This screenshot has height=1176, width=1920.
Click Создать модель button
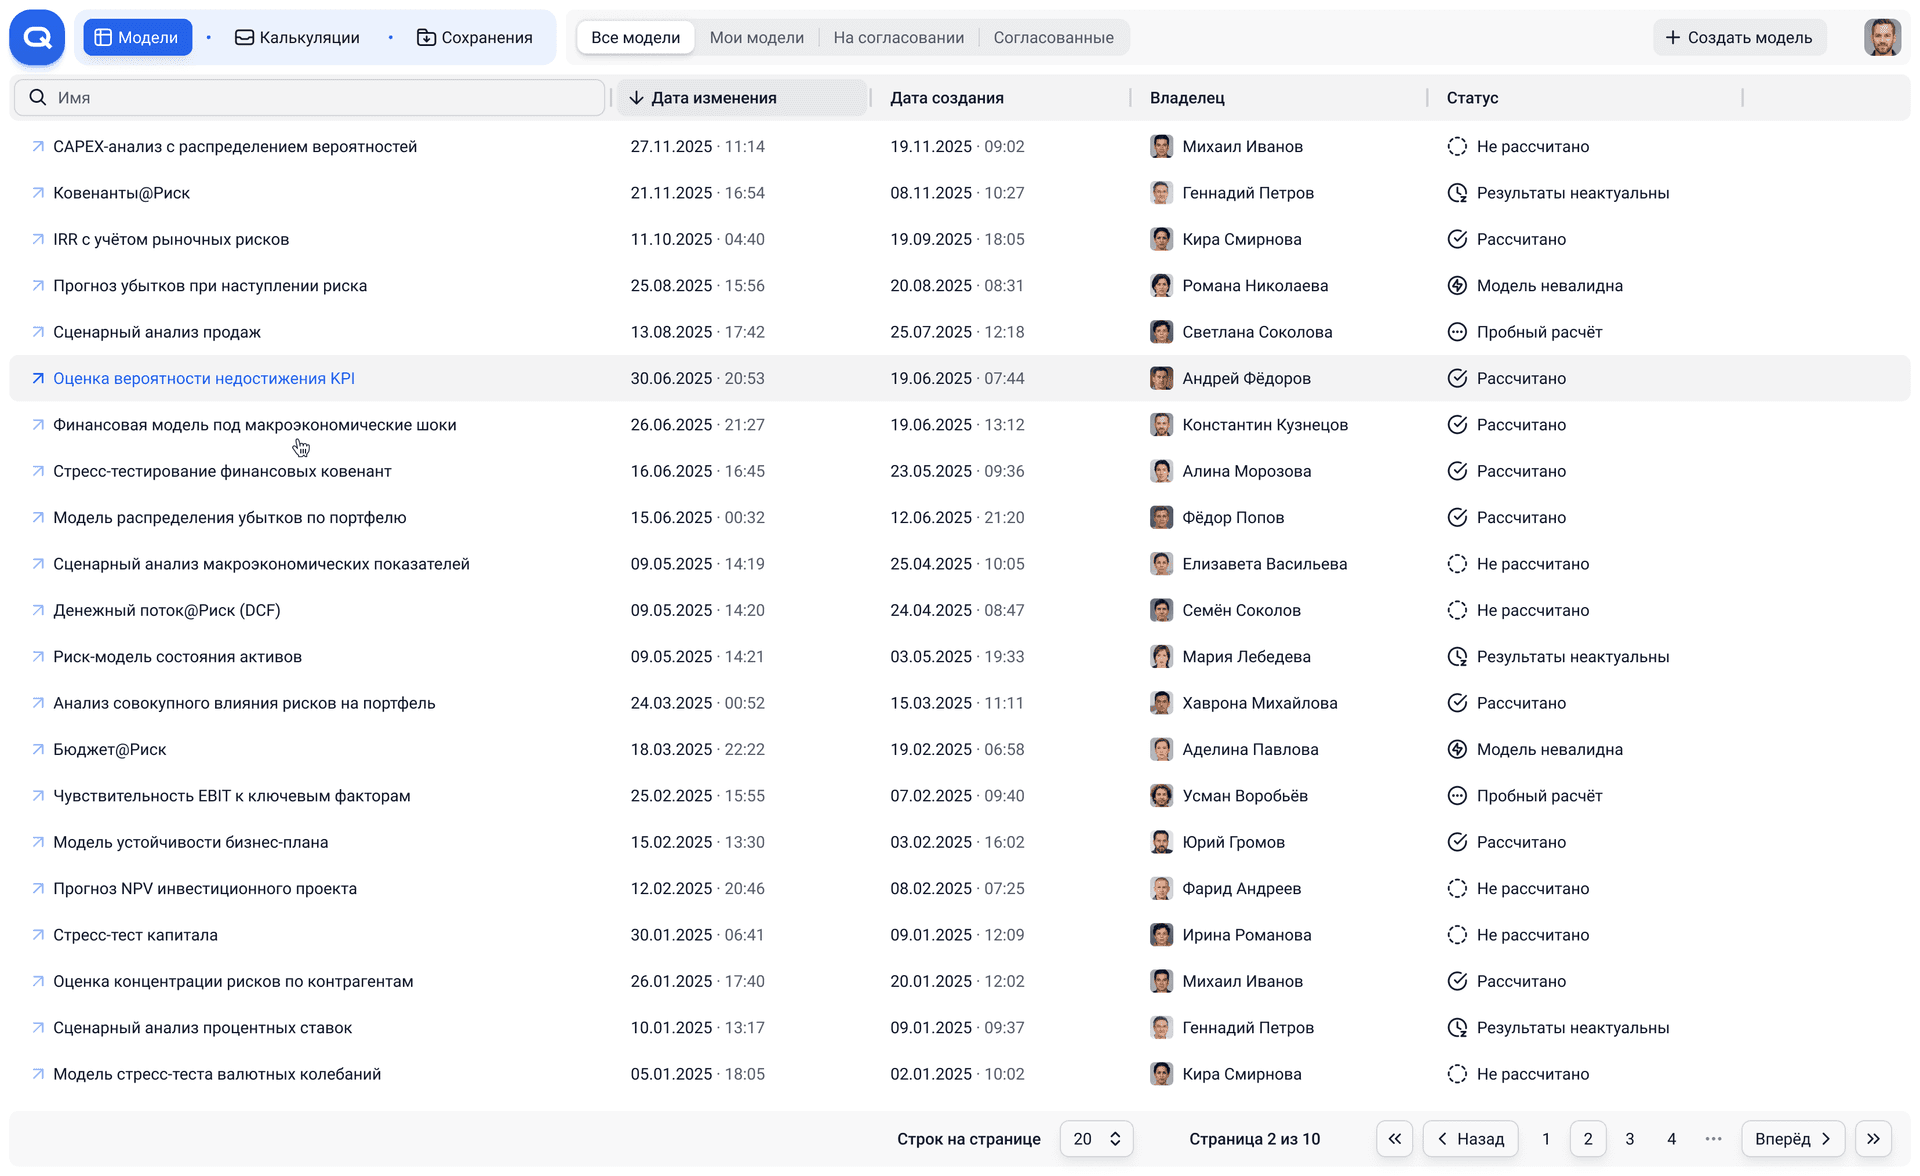(x=1738, y=38)
